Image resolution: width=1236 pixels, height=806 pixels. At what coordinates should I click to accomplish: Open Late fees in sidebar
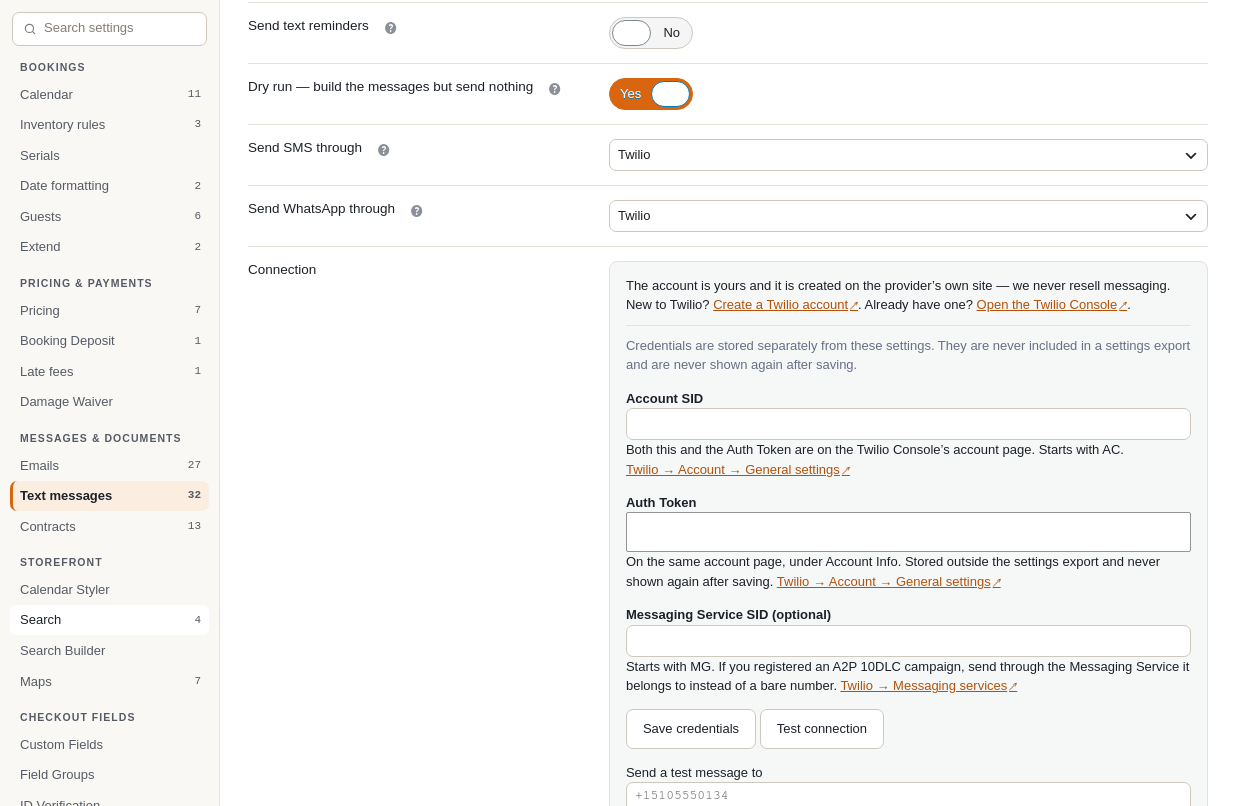click(110, 372)
